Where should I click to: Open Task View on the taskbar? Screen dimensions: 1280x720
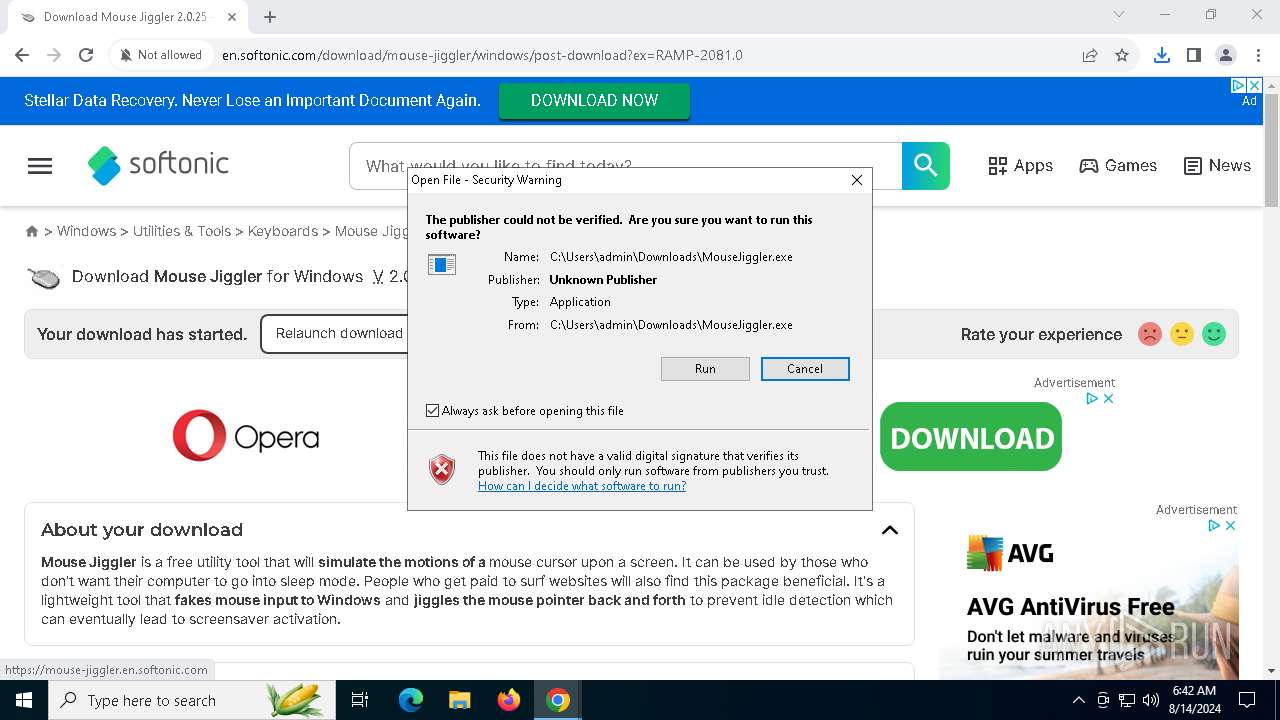tap(361, 700)
